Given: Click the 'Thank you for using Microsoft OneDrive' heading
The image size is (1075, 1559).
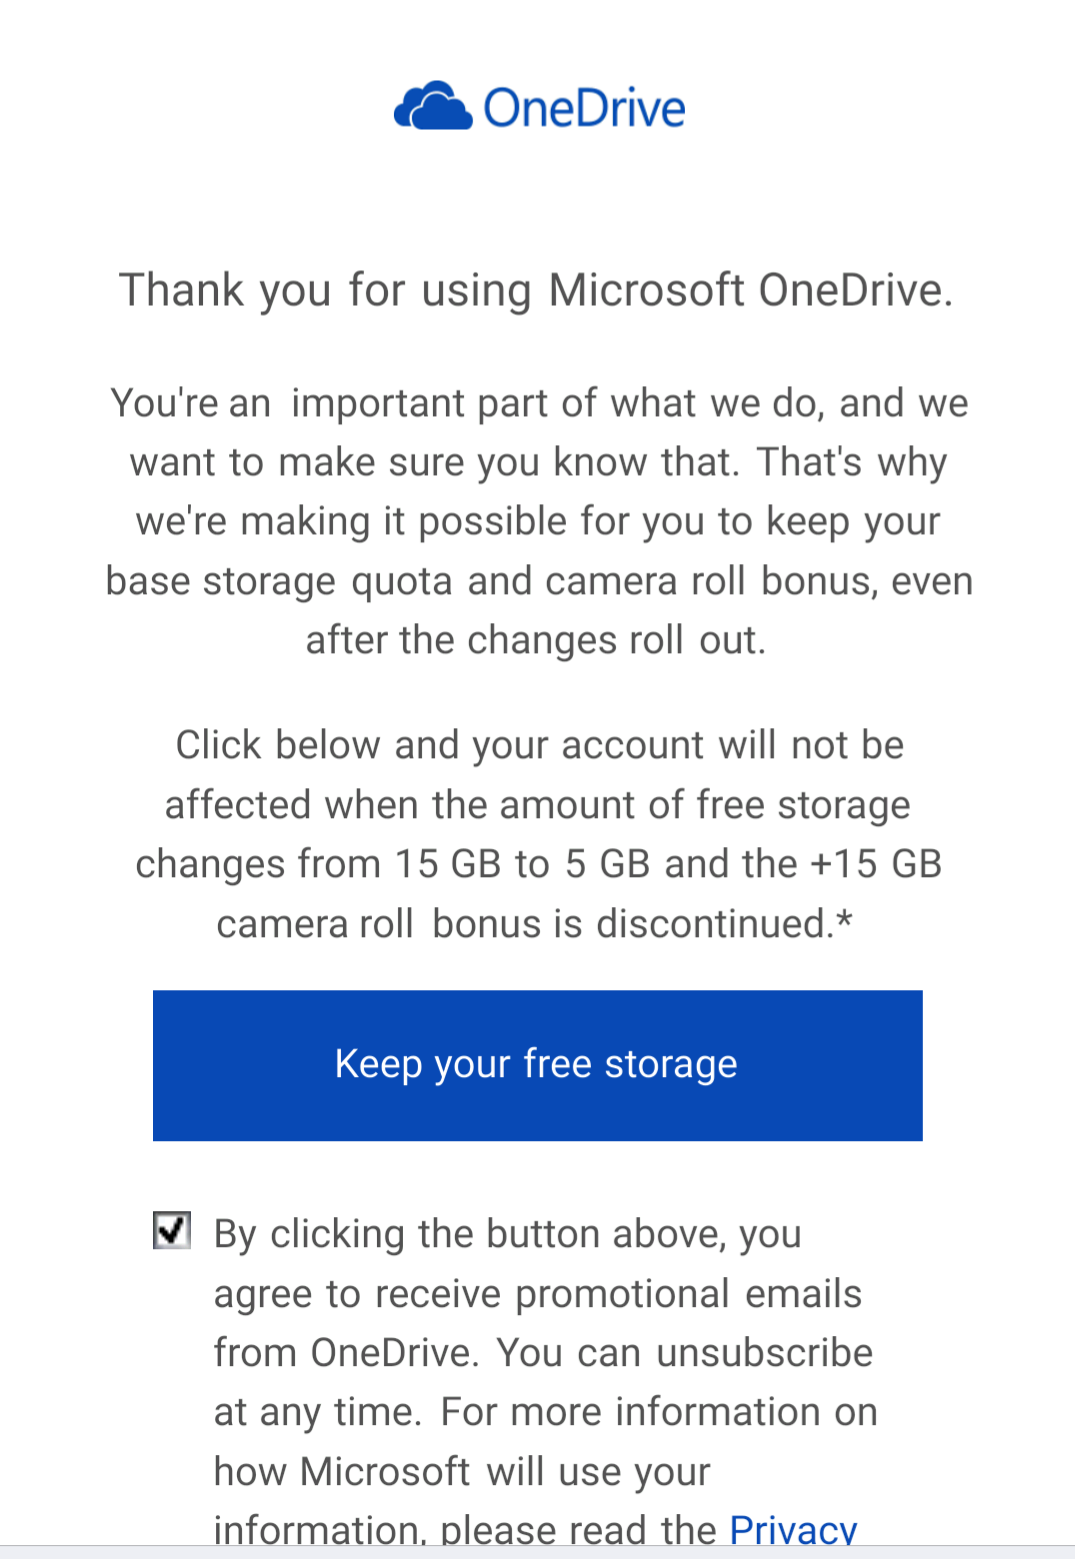Looking at the screenshot, I should click(x=537, y=291).
